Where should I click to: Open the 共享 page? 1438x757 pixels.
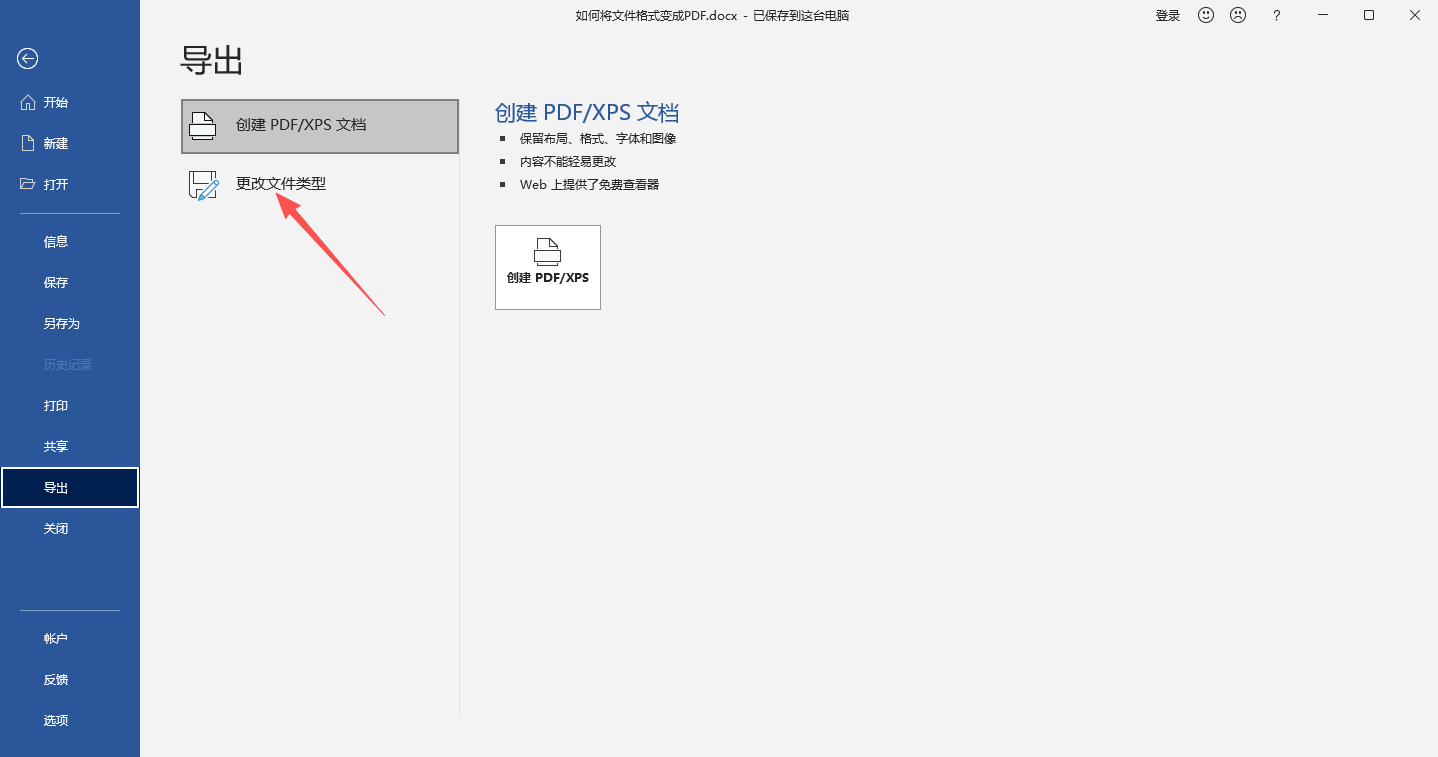pos(70,446)
